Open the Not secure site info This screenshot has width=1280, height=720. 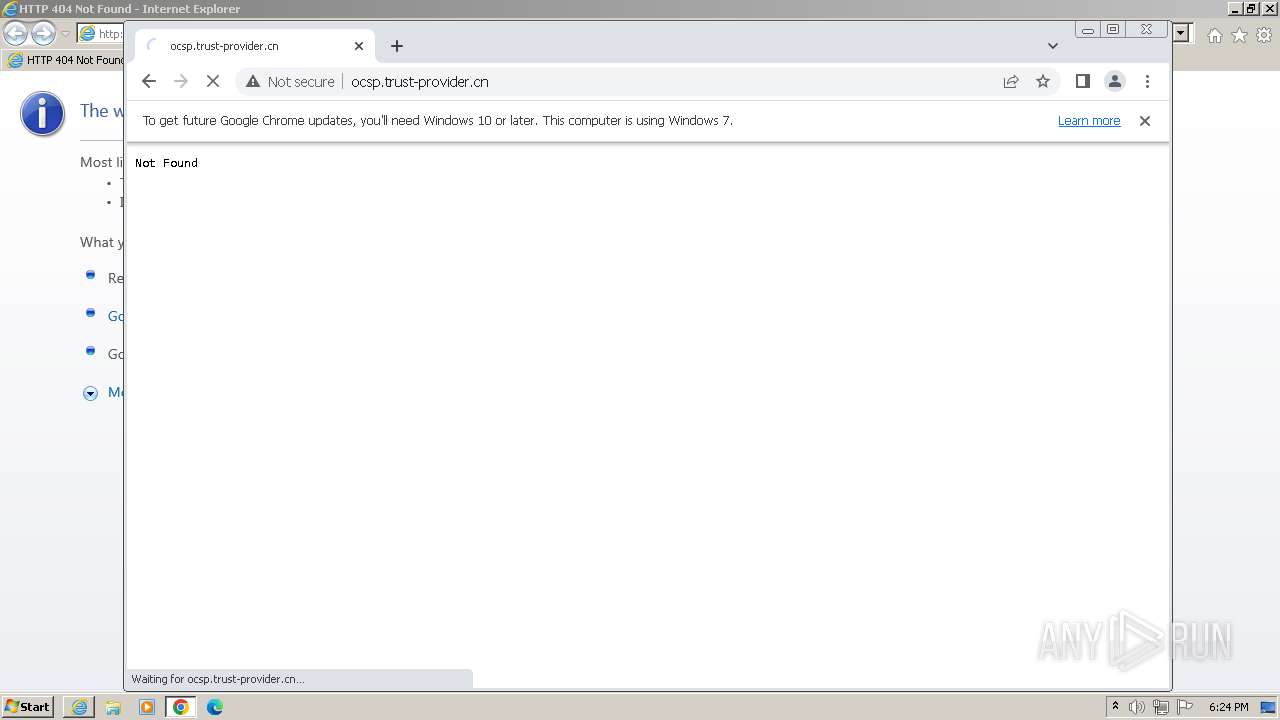tap(290, 82)
